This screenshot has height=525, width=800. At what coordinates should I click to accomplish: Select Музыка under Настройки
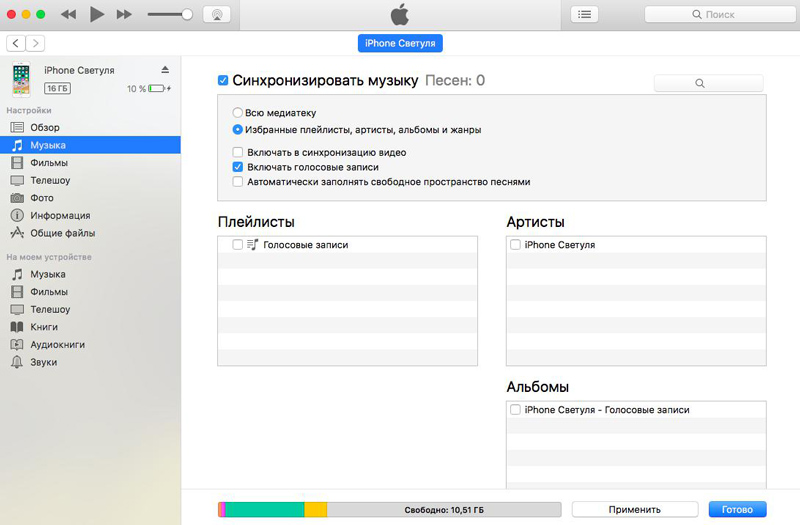(90, 145)
